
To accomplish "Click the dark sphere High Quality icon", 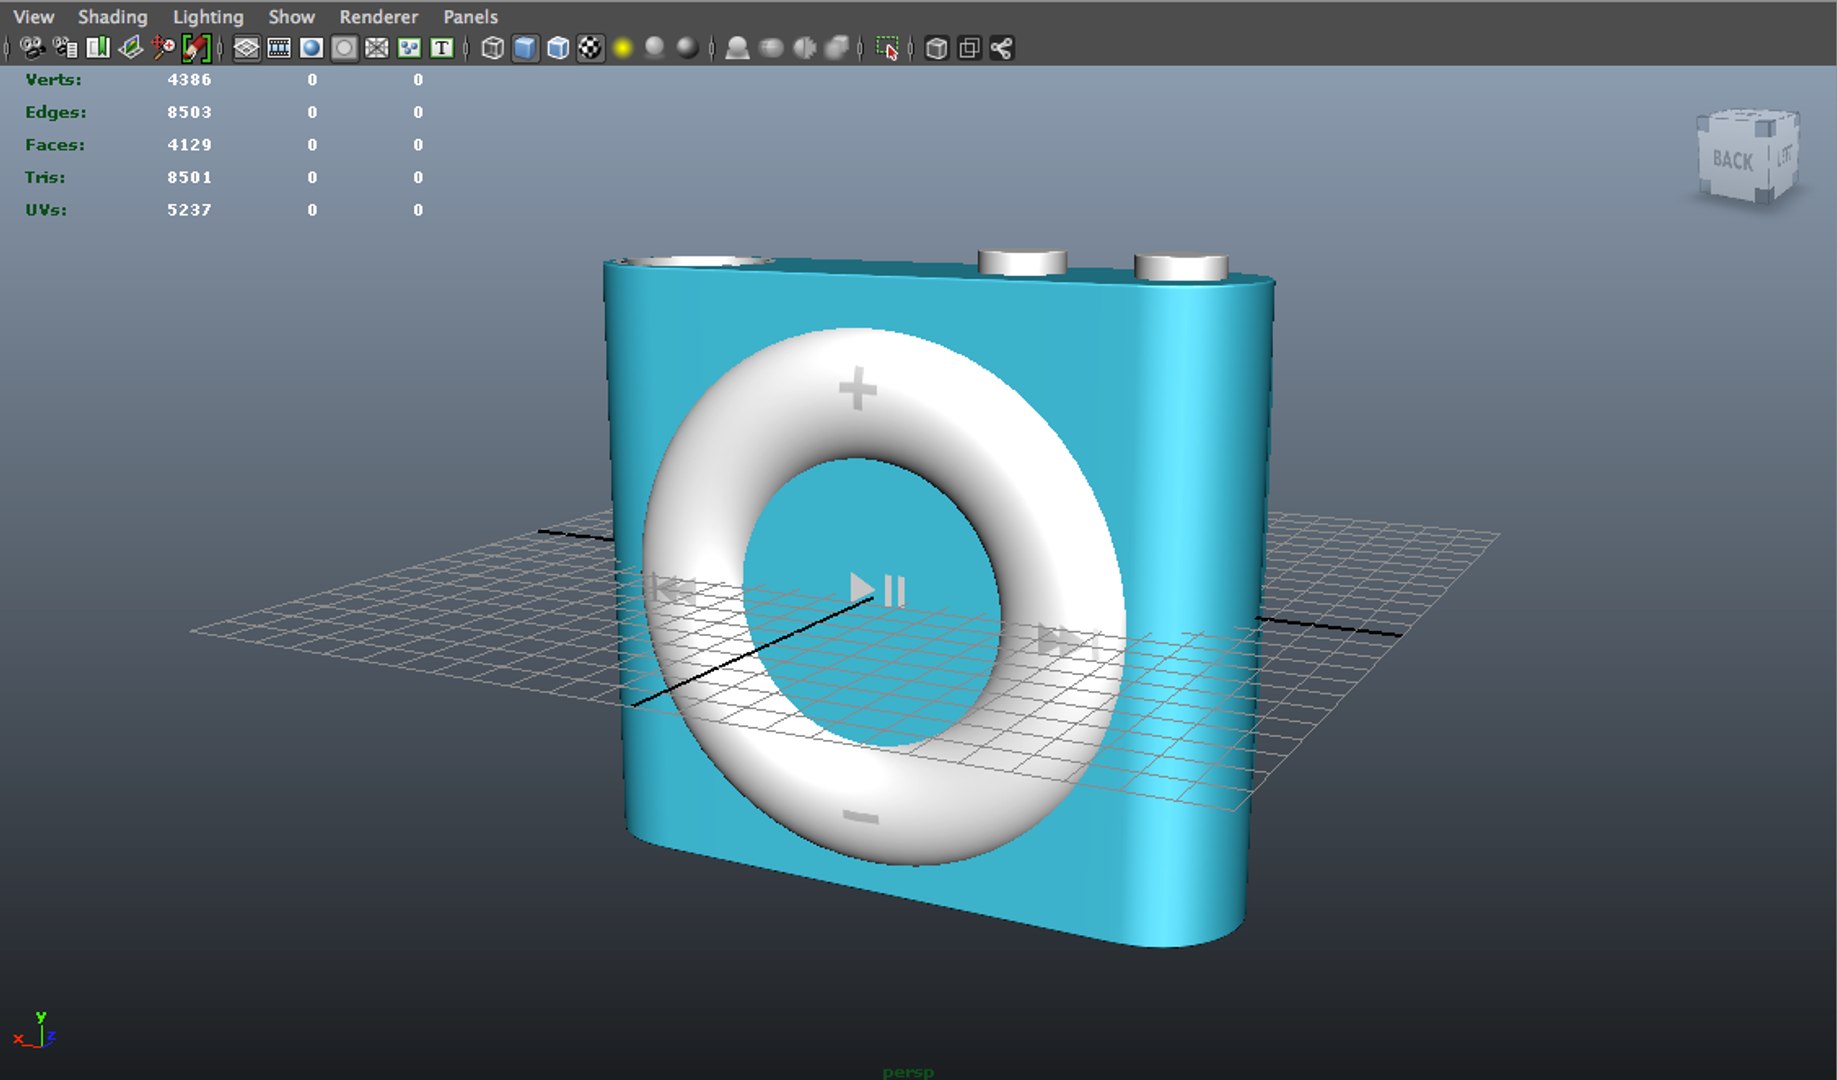I will tap(688, 48).
